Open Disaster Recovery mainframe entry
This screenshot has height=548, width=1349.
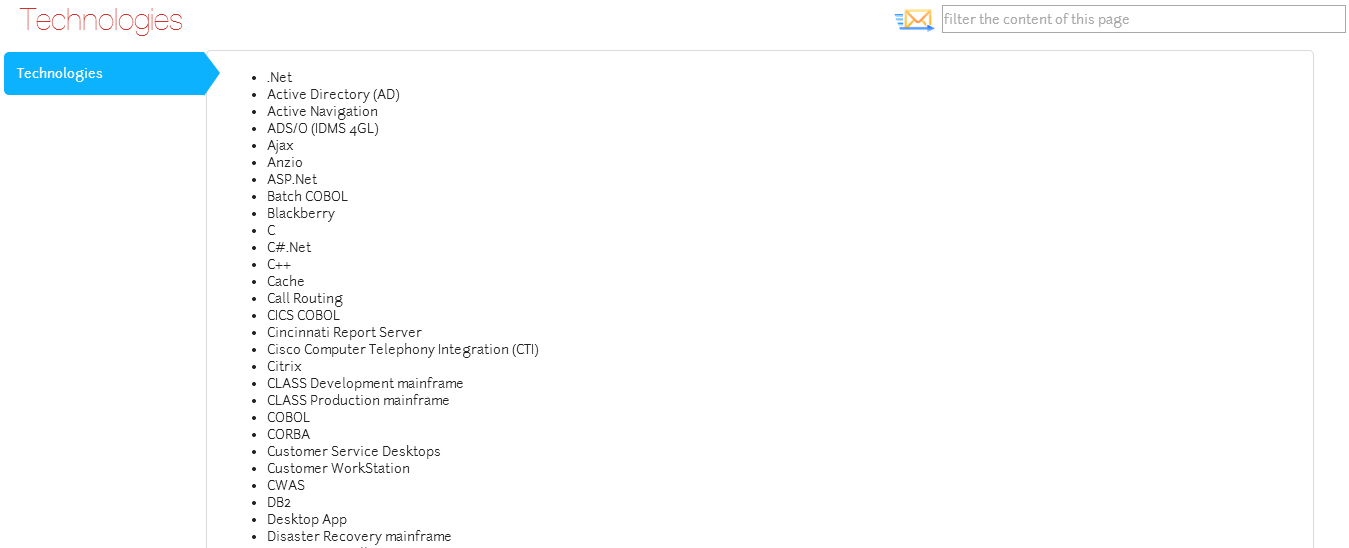point(359,537)
